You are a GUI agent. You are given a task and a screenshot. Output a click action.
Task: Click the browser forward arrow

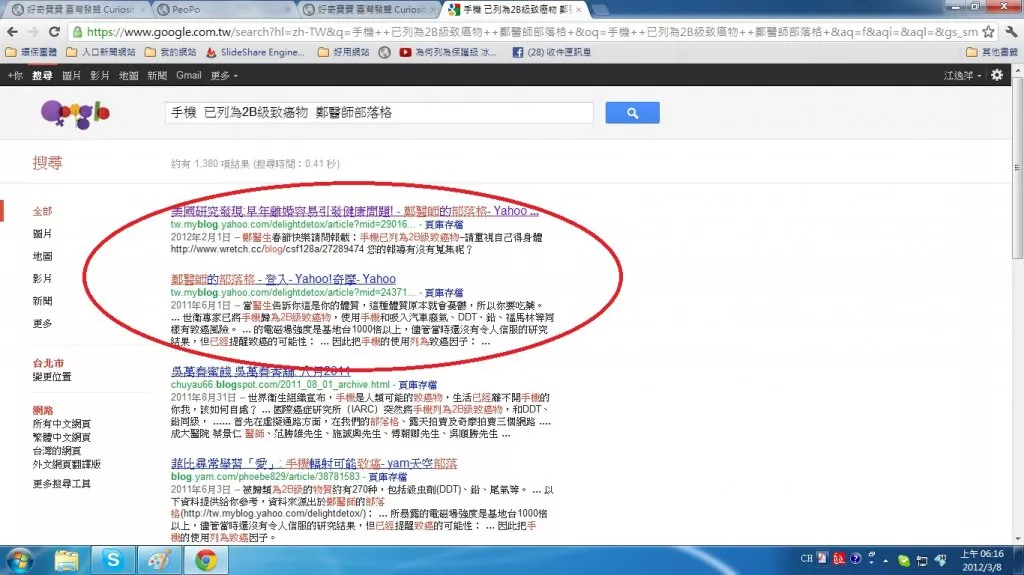point(33,31)
